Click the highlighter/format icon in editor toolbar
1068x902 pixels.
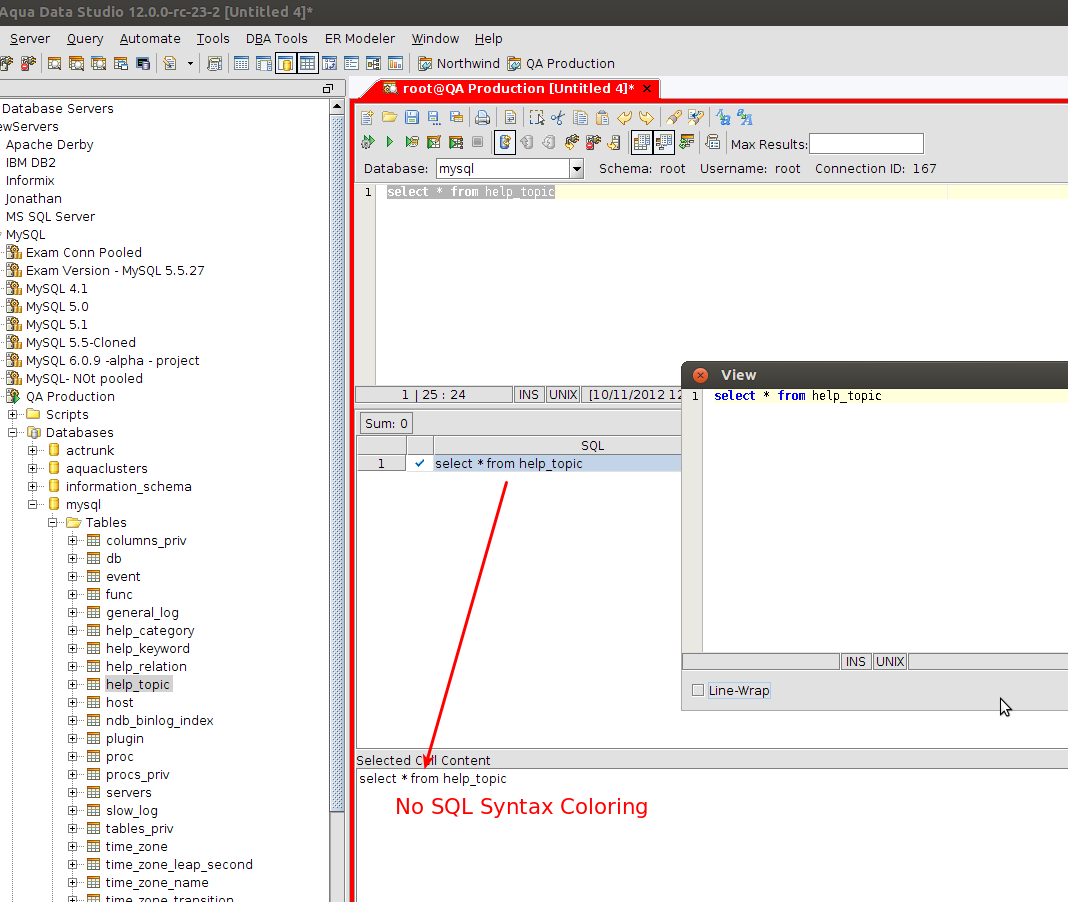674,118
